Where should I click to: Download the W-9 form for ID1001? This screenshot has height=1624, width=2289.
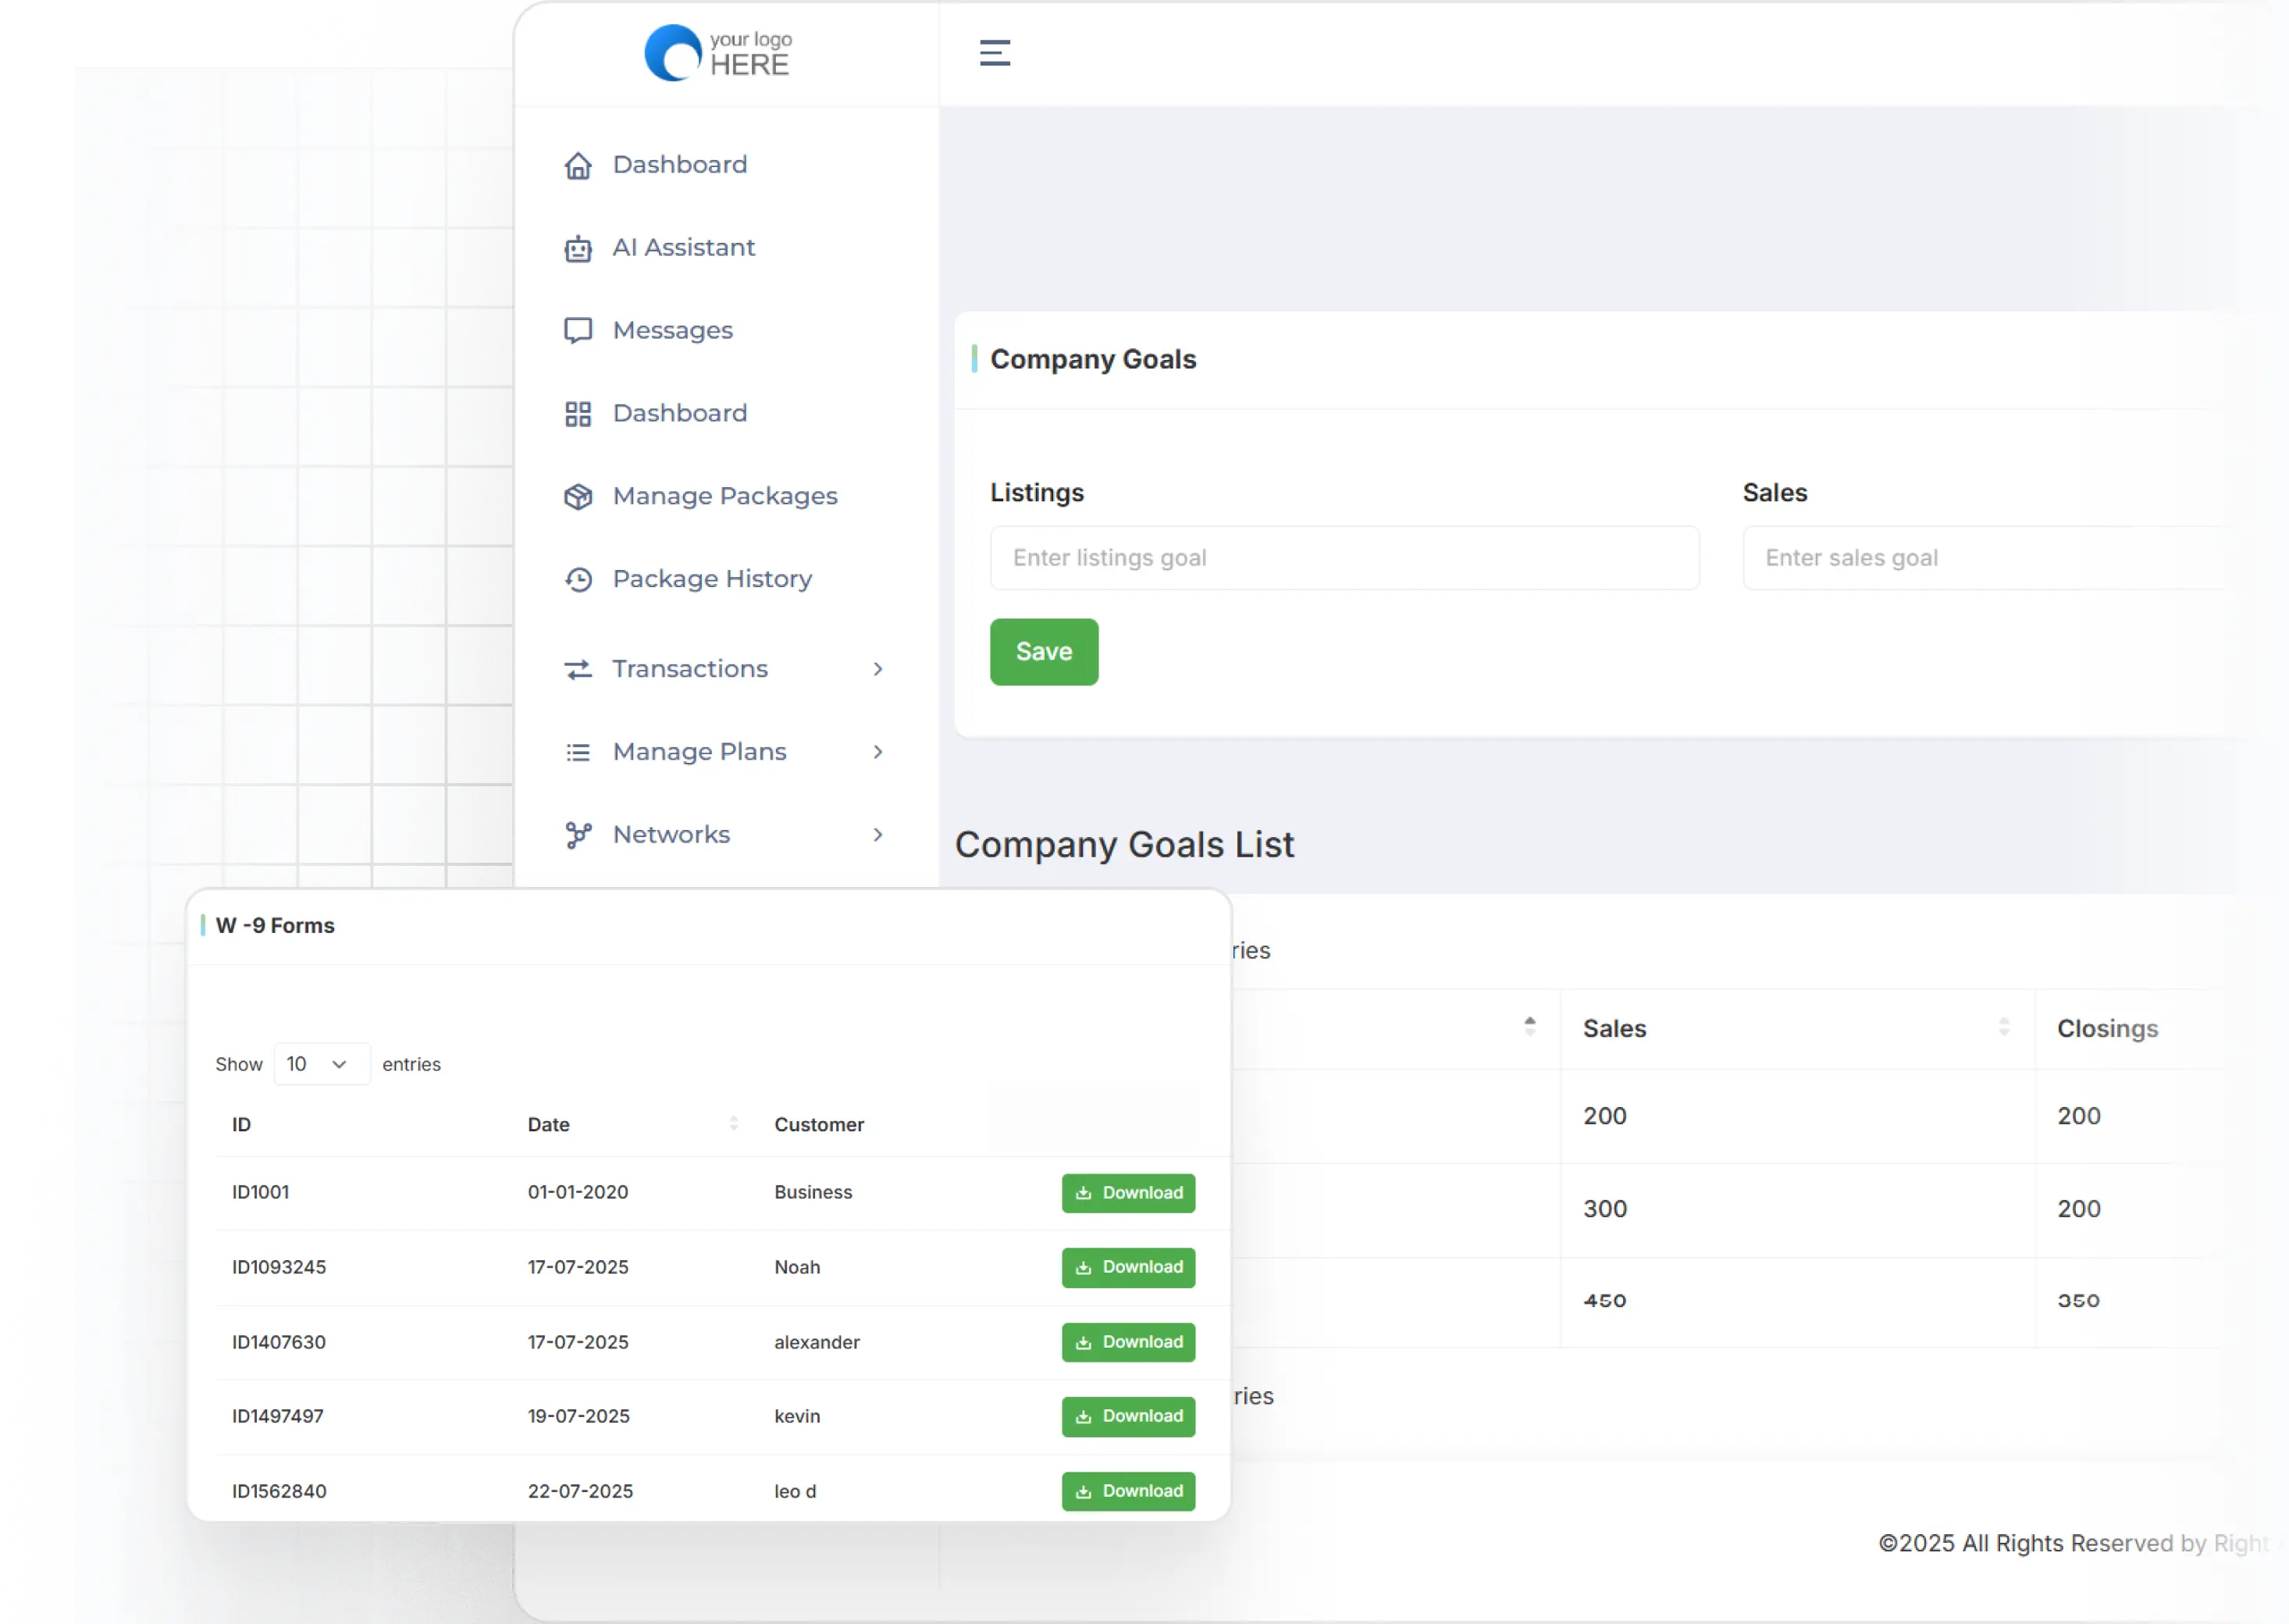pos(1128,1193)
